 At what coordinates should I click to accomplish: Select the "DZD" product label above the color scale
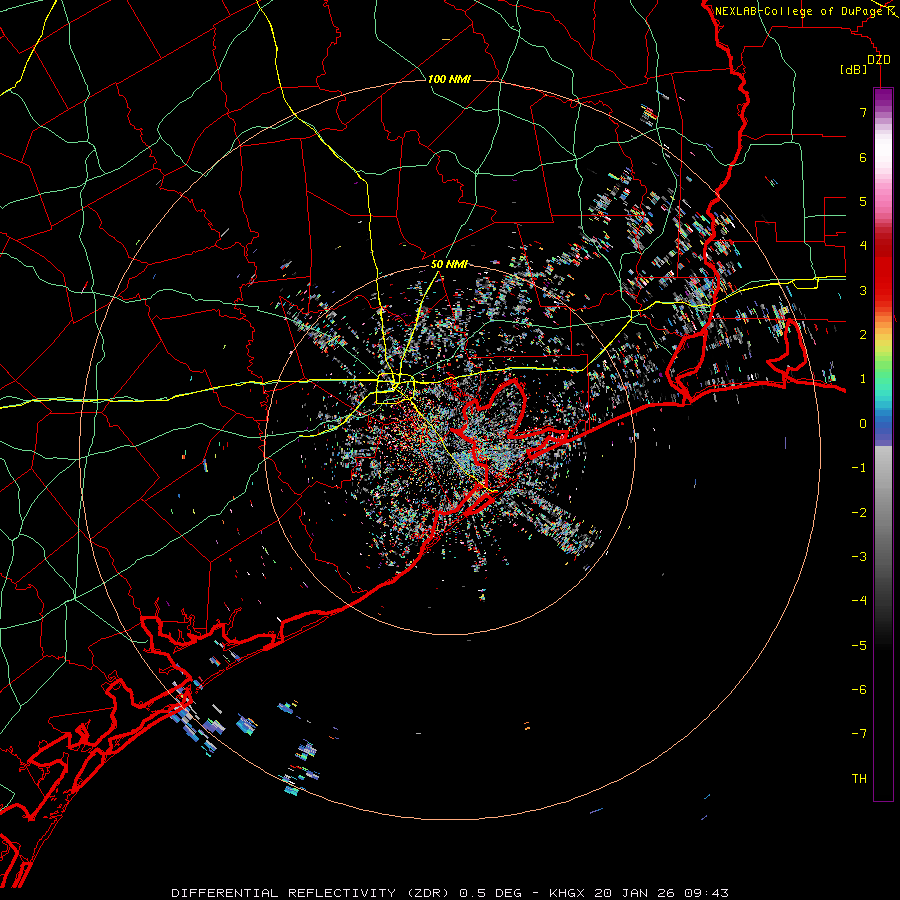pyautogui.click(x=879, y=60)
